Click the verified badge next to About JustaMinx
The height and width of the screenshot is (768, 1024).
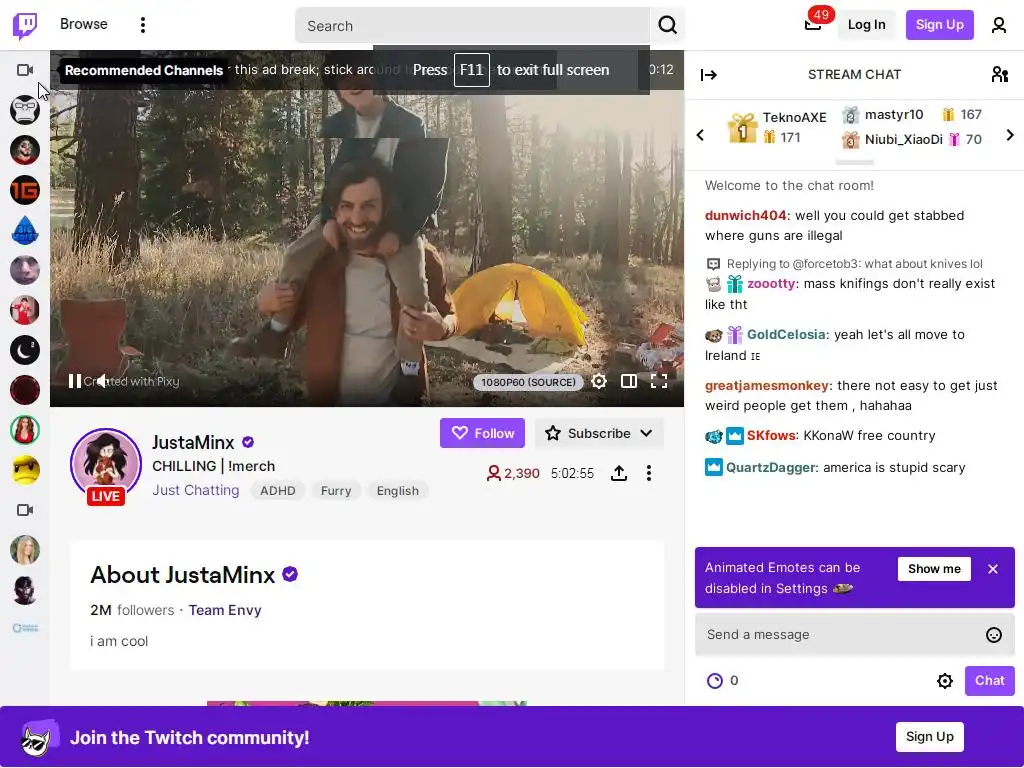point(290,574)
